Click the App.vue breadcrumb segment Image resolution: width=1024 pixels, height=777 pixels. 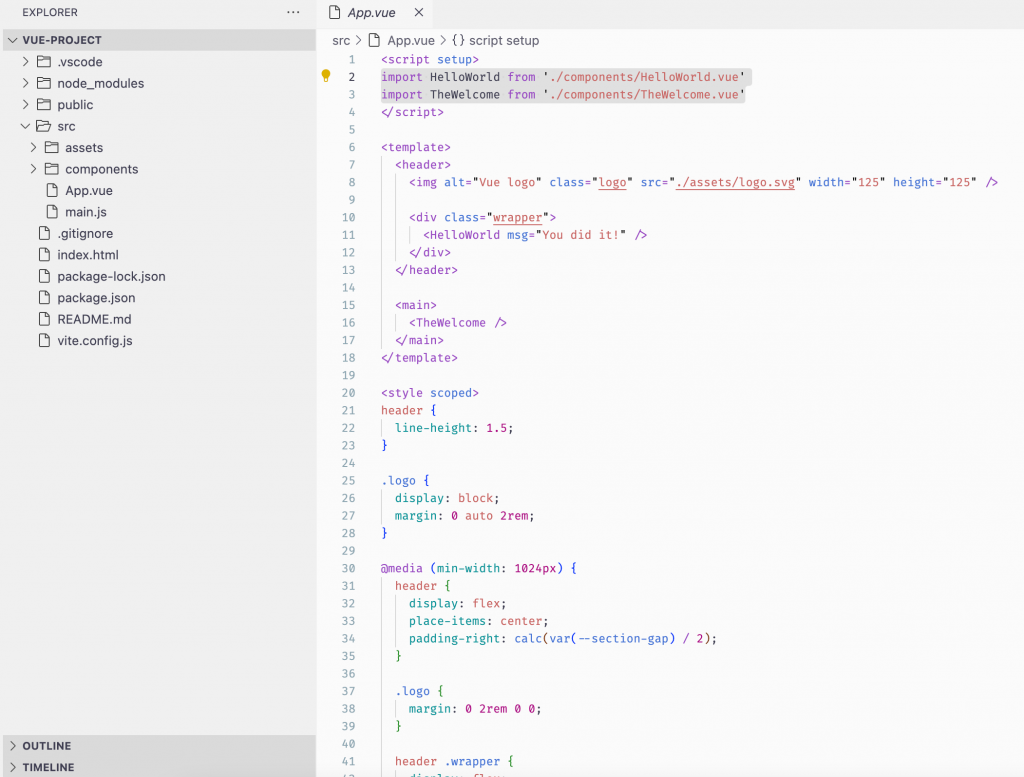pos(411,40)
